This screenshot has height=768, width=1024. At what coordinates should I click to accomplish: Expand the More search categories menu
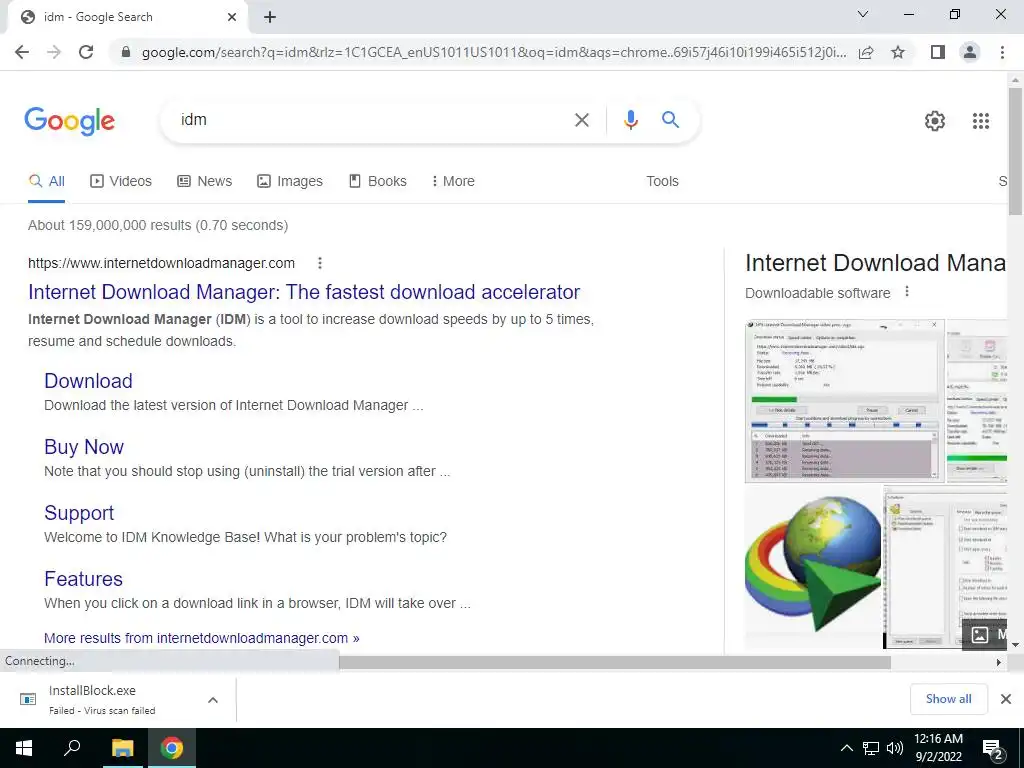[x=453, y=182]
